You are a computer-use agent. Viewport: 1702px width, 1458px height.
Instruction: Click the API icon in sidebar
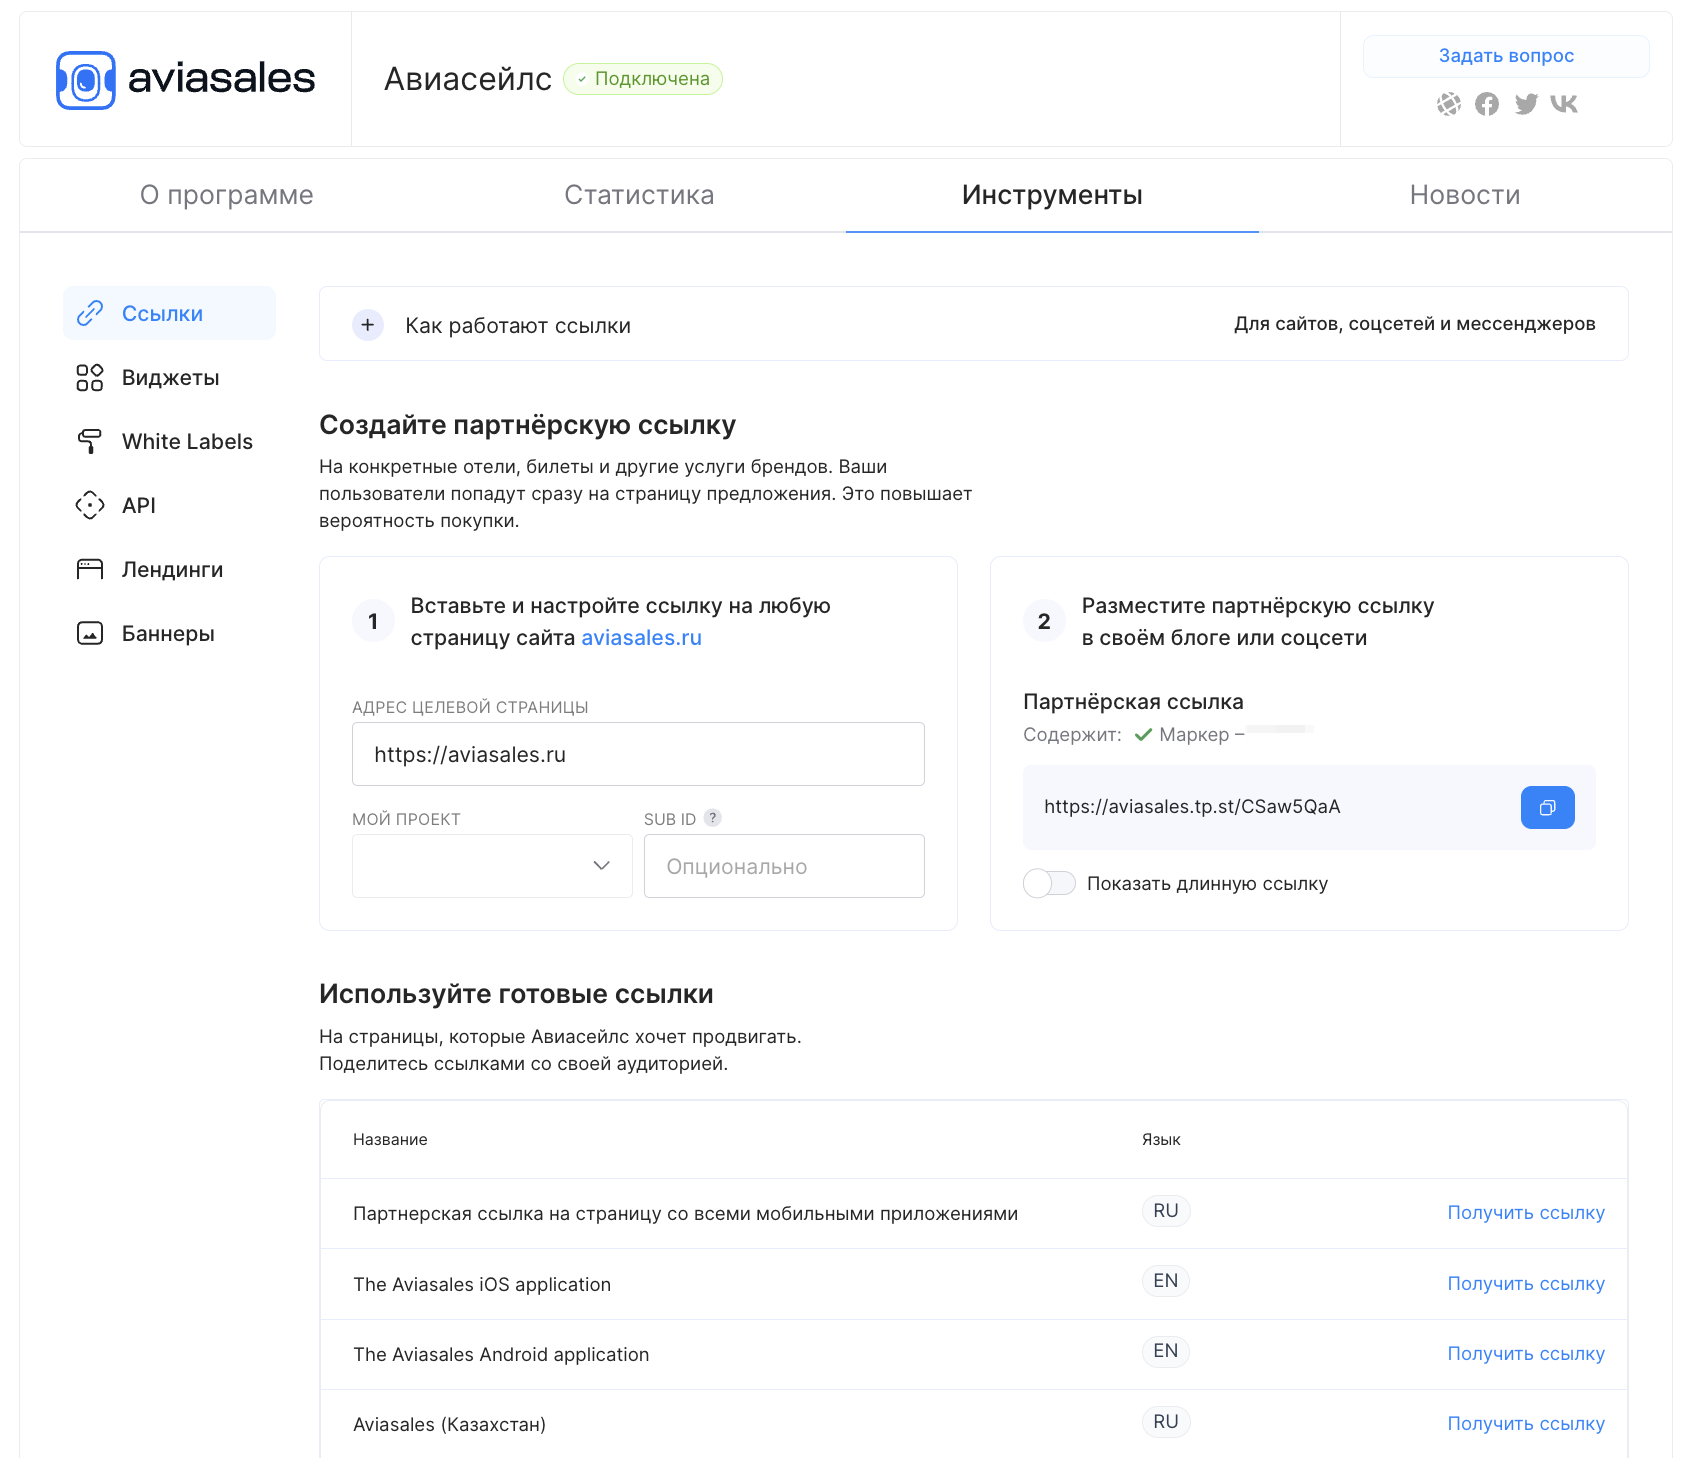pos(90,505)
